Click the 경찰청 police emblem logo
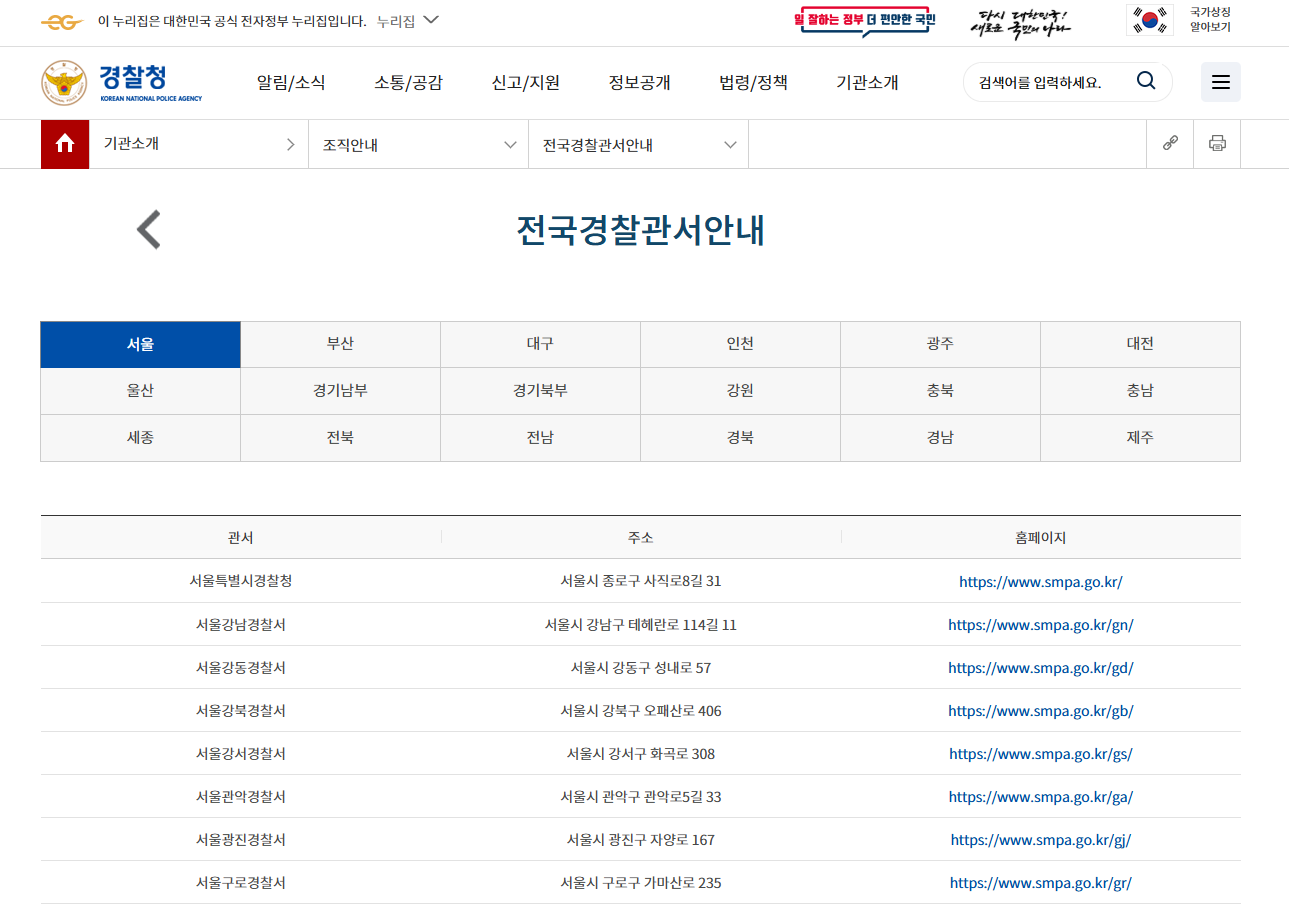 pyautogui.click(x=64, y=82)
